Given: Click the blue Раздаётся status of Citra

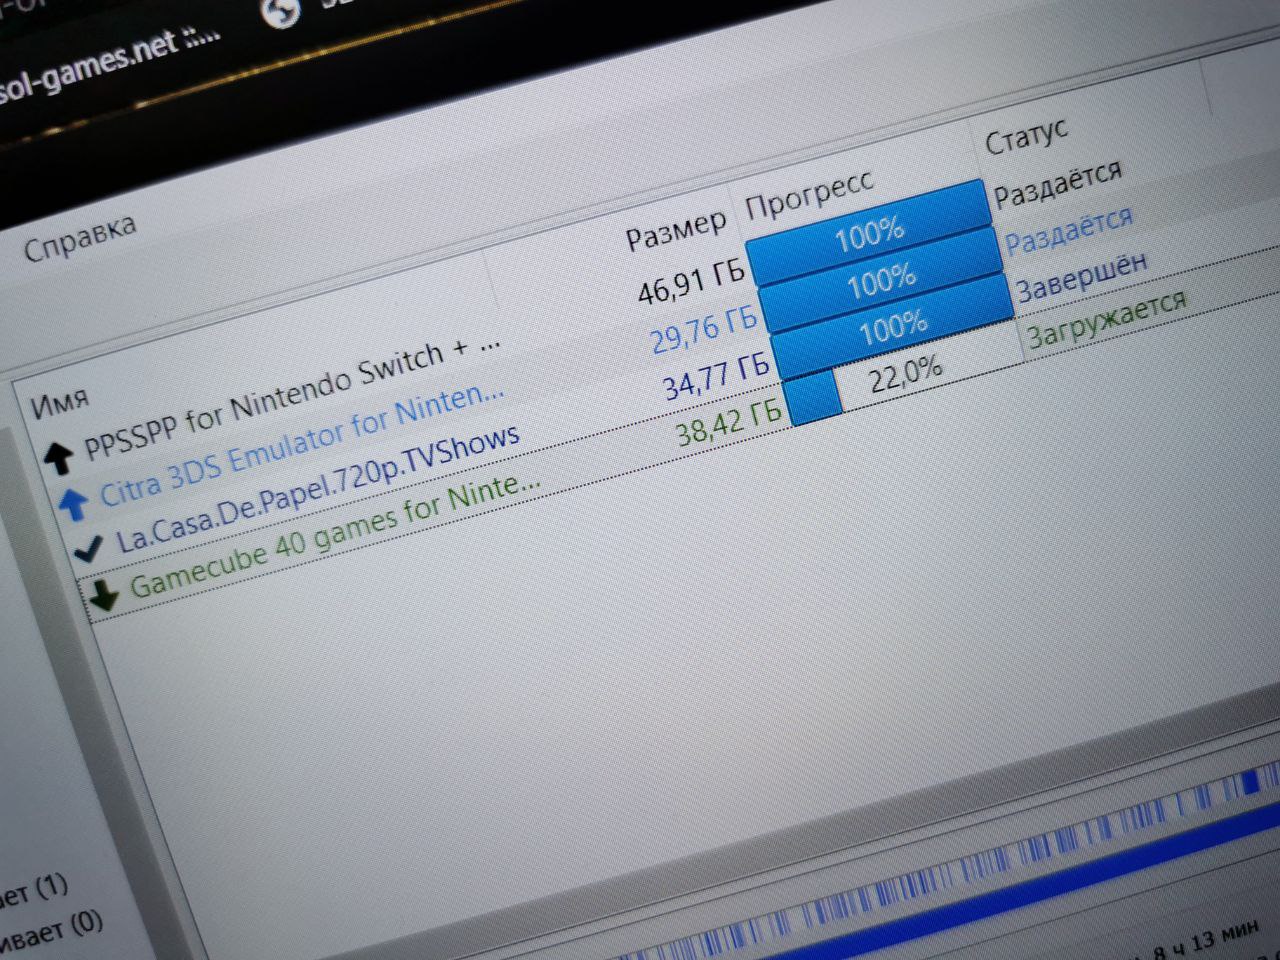Looking at the screenshot, I should click(x=1069, y=229).
